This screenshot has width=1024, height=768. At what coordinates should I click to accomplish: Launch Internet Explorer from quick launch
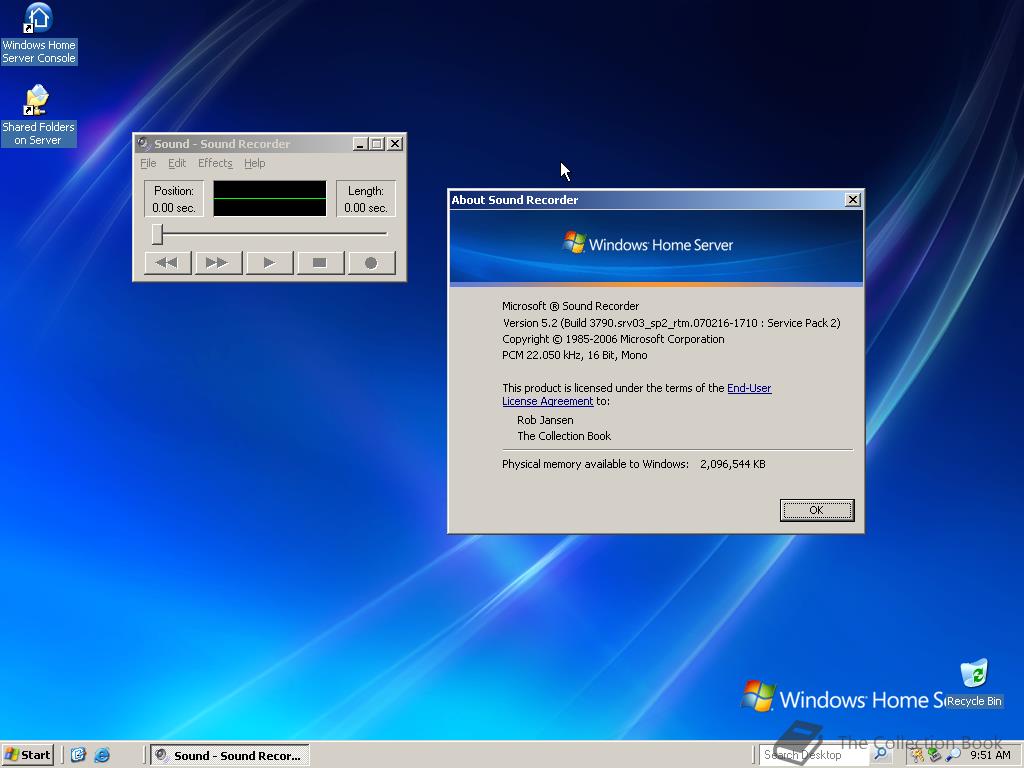point(102,755)
